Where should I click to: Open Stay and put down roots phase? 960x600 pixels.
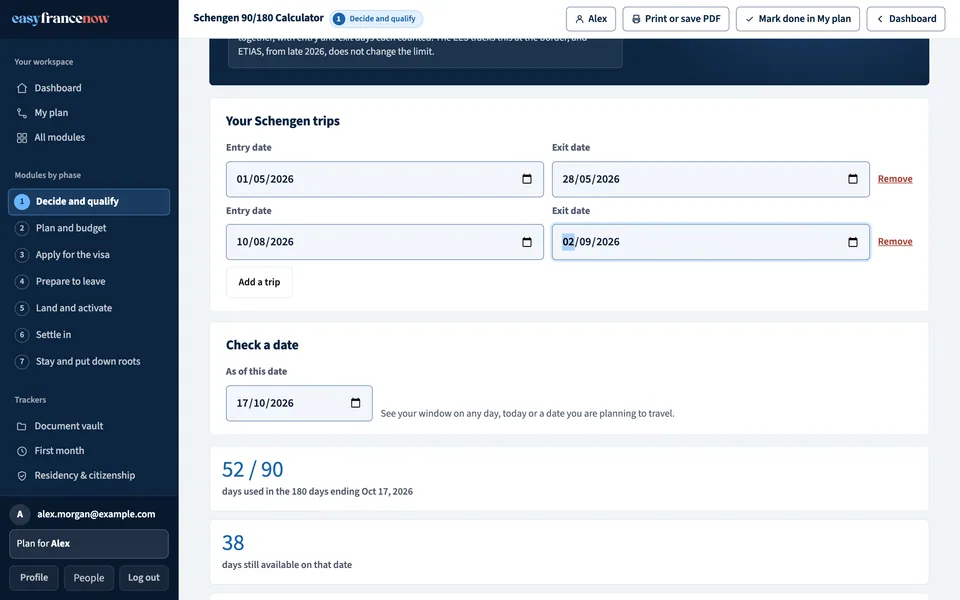[x=89, y=361]
